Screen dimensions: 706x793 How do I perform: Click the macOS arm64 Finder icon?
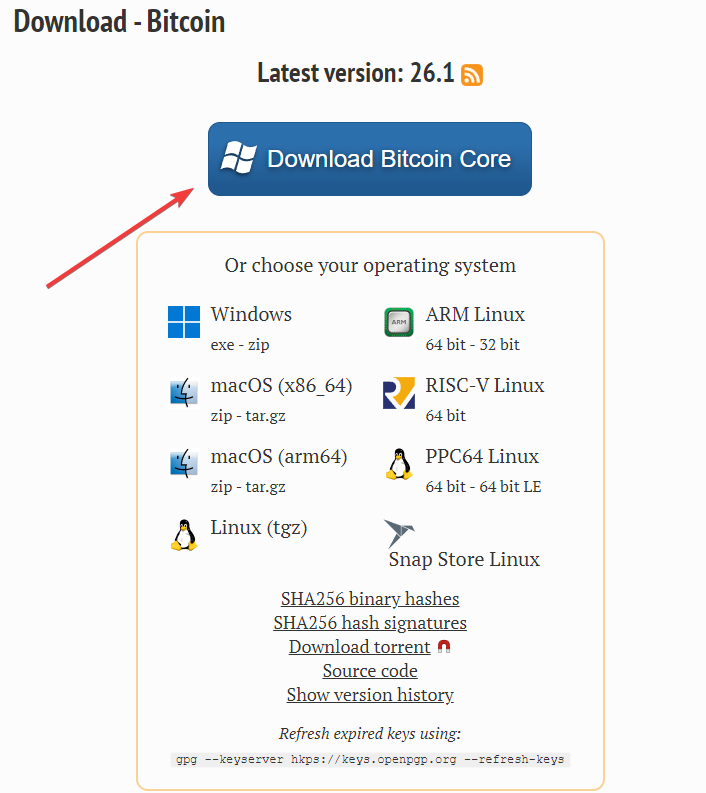184,463
